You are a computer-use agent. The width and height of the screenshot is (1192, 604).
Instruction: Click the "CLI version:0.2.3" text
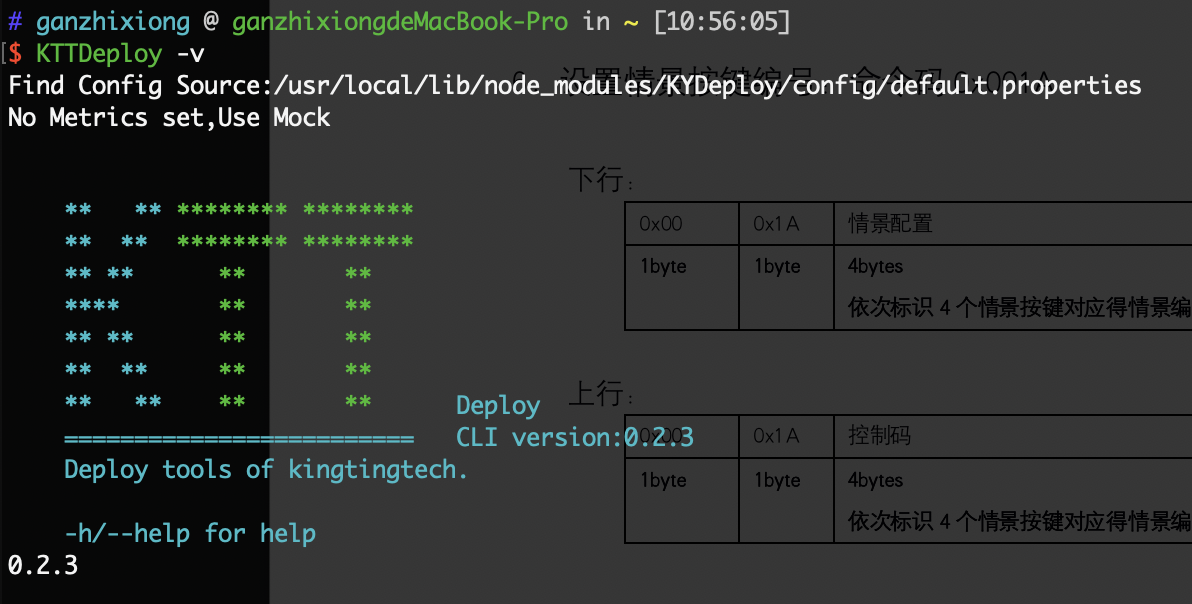point(575,438)
